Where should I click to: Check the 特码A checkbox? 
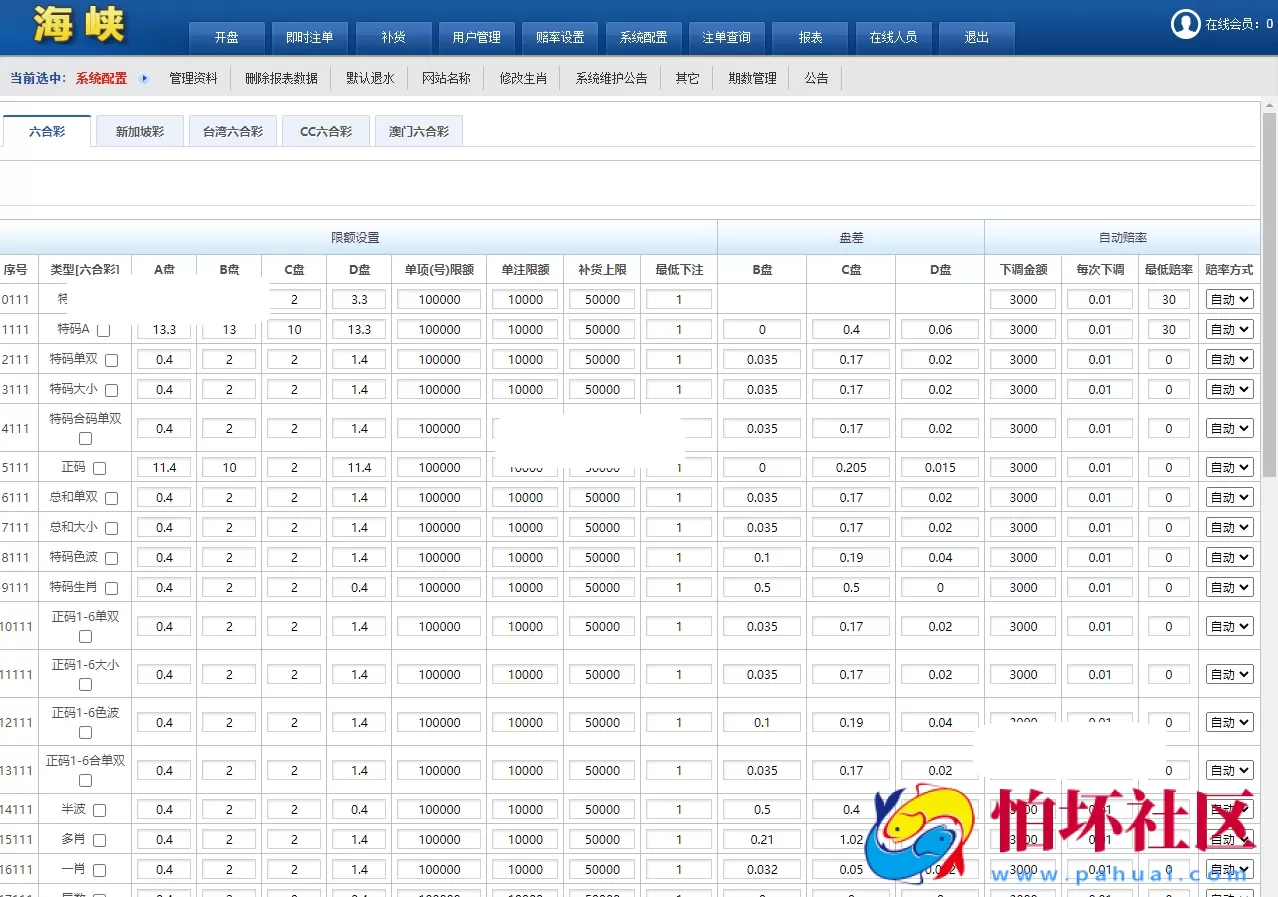pos(103,330)
